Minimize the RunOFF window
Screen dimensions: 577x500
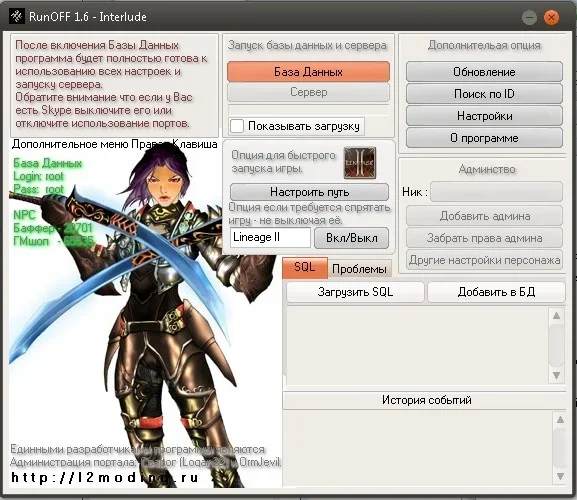529,17
